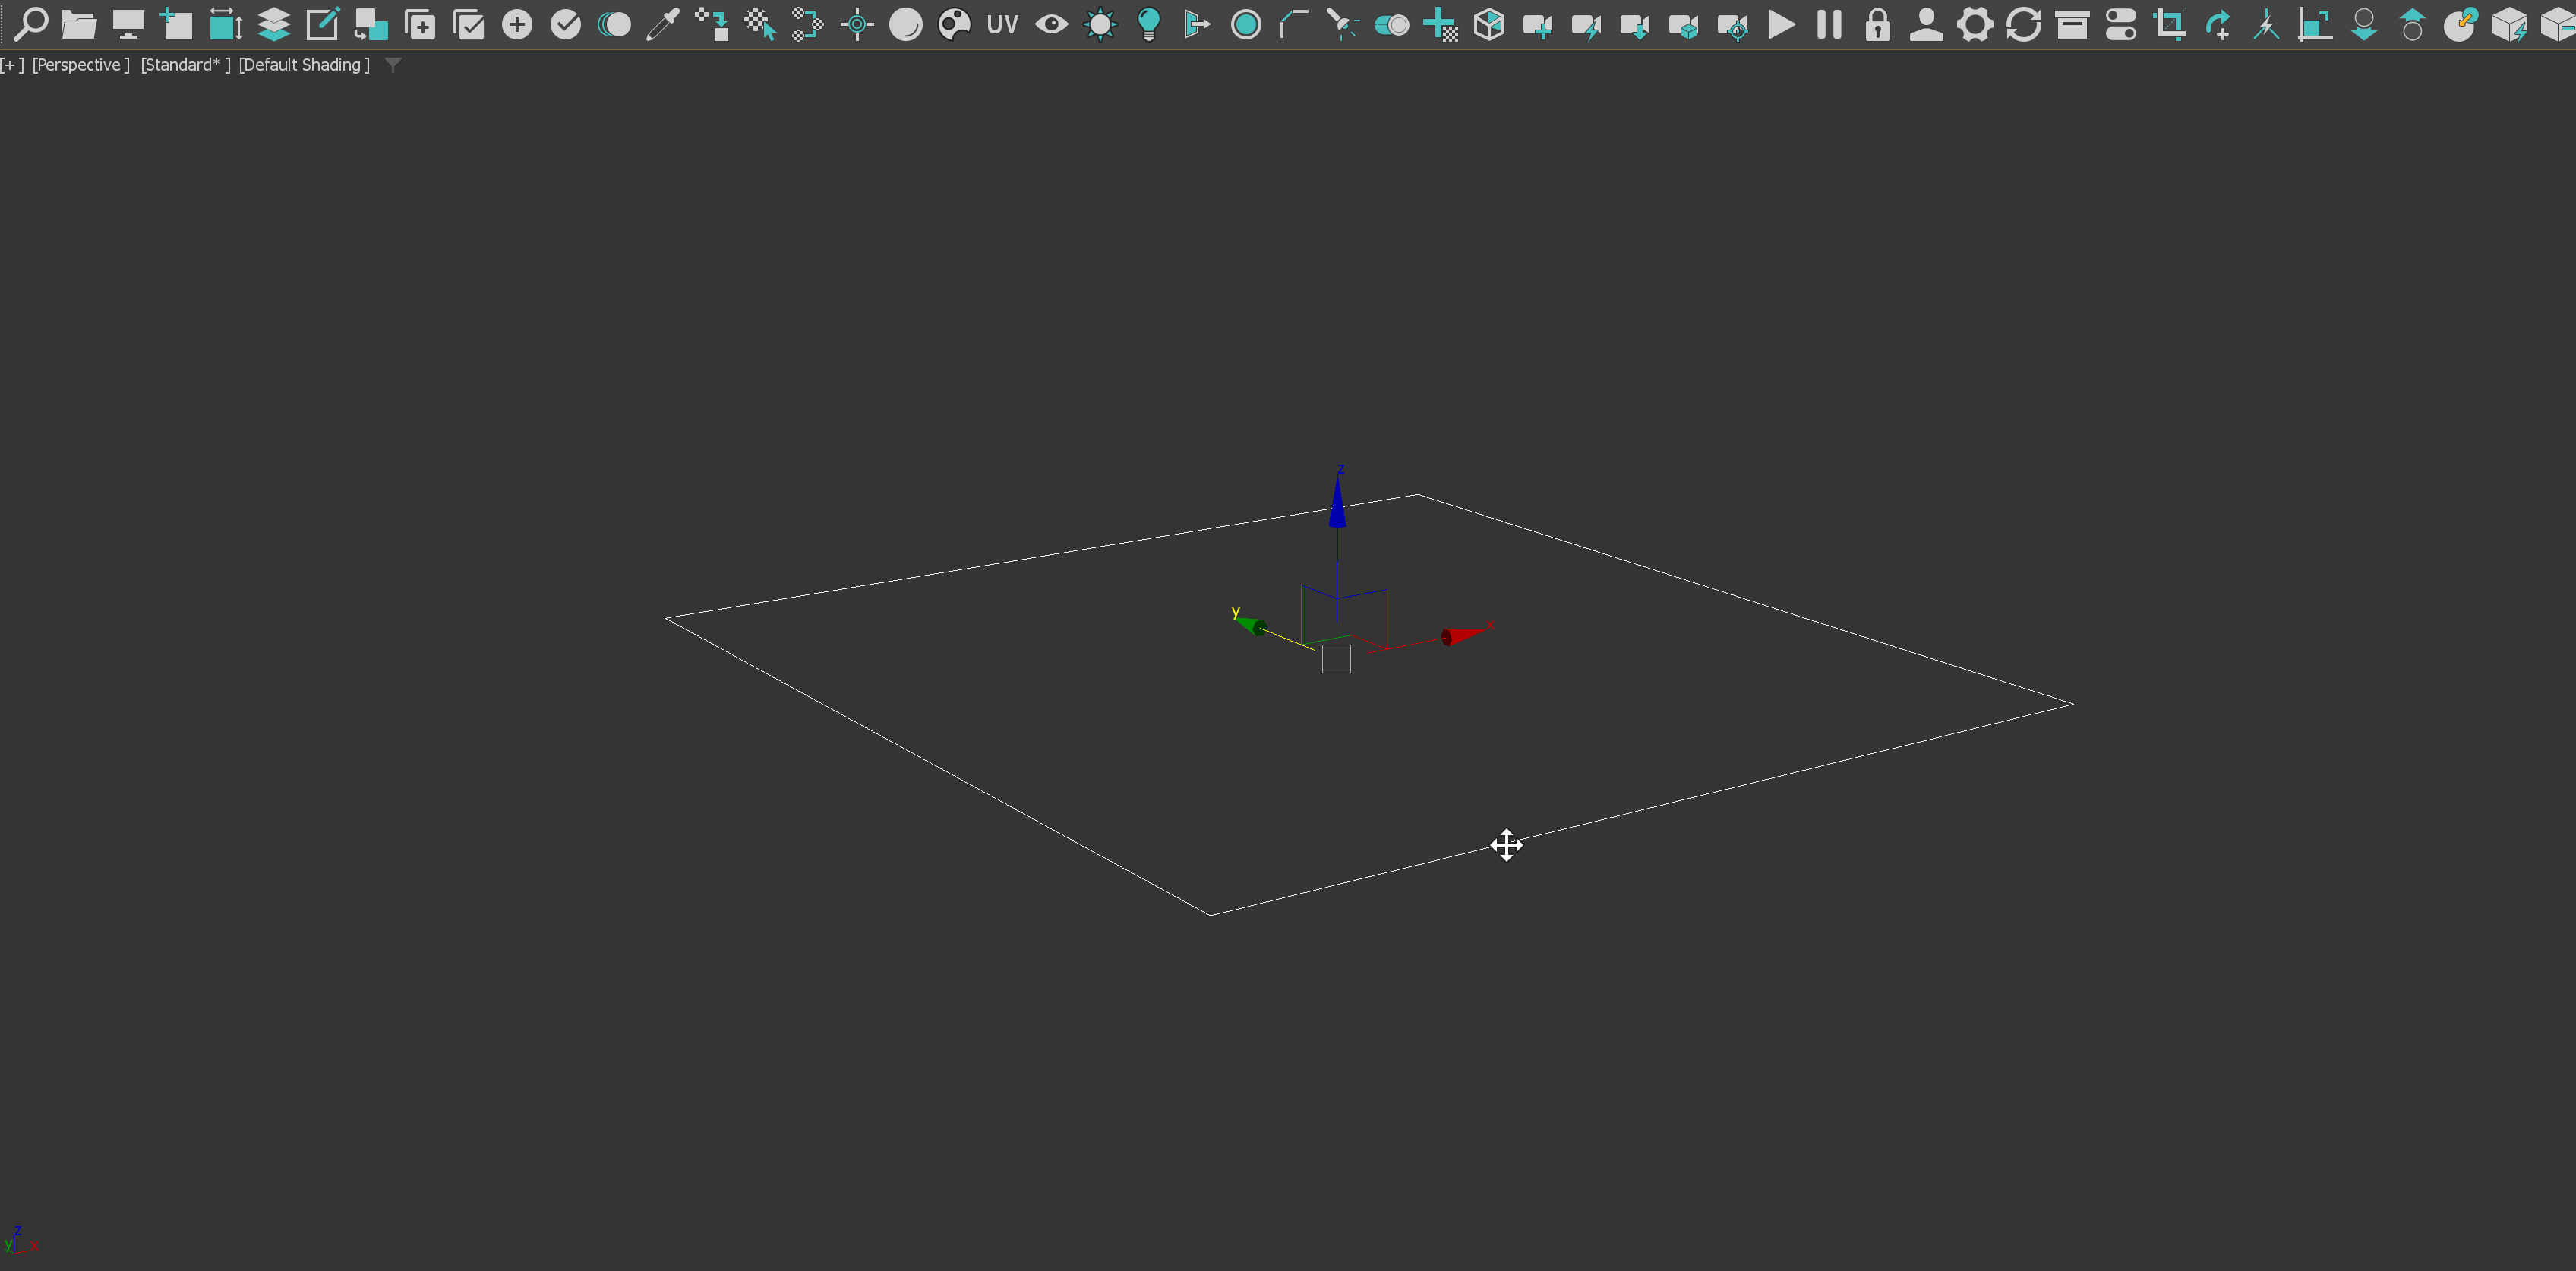Viewport: 2576px width, 1271px height.
Task: Click the viewport filter funnel icon
Action: coord(394,65)
